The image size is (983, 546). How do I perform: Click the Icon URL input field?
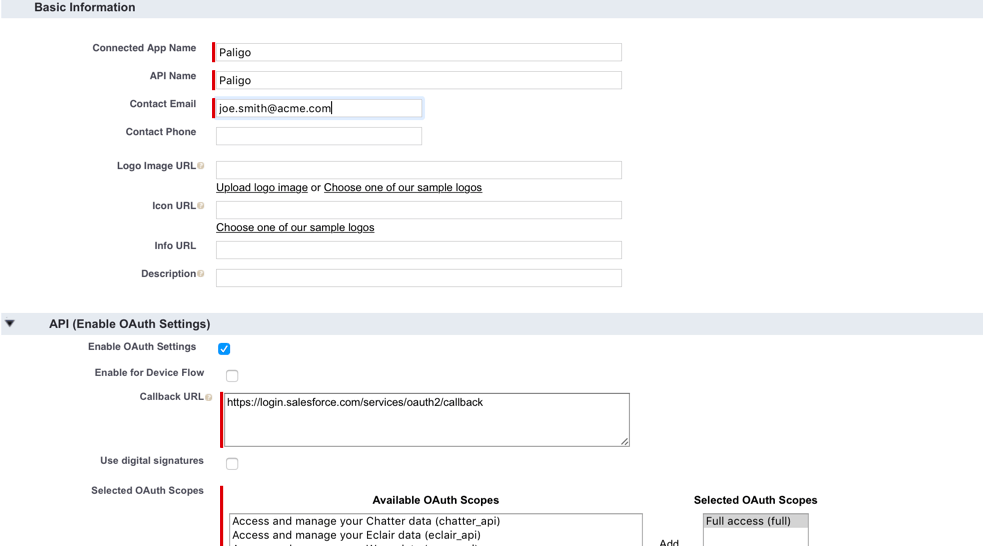click(419, 210)
